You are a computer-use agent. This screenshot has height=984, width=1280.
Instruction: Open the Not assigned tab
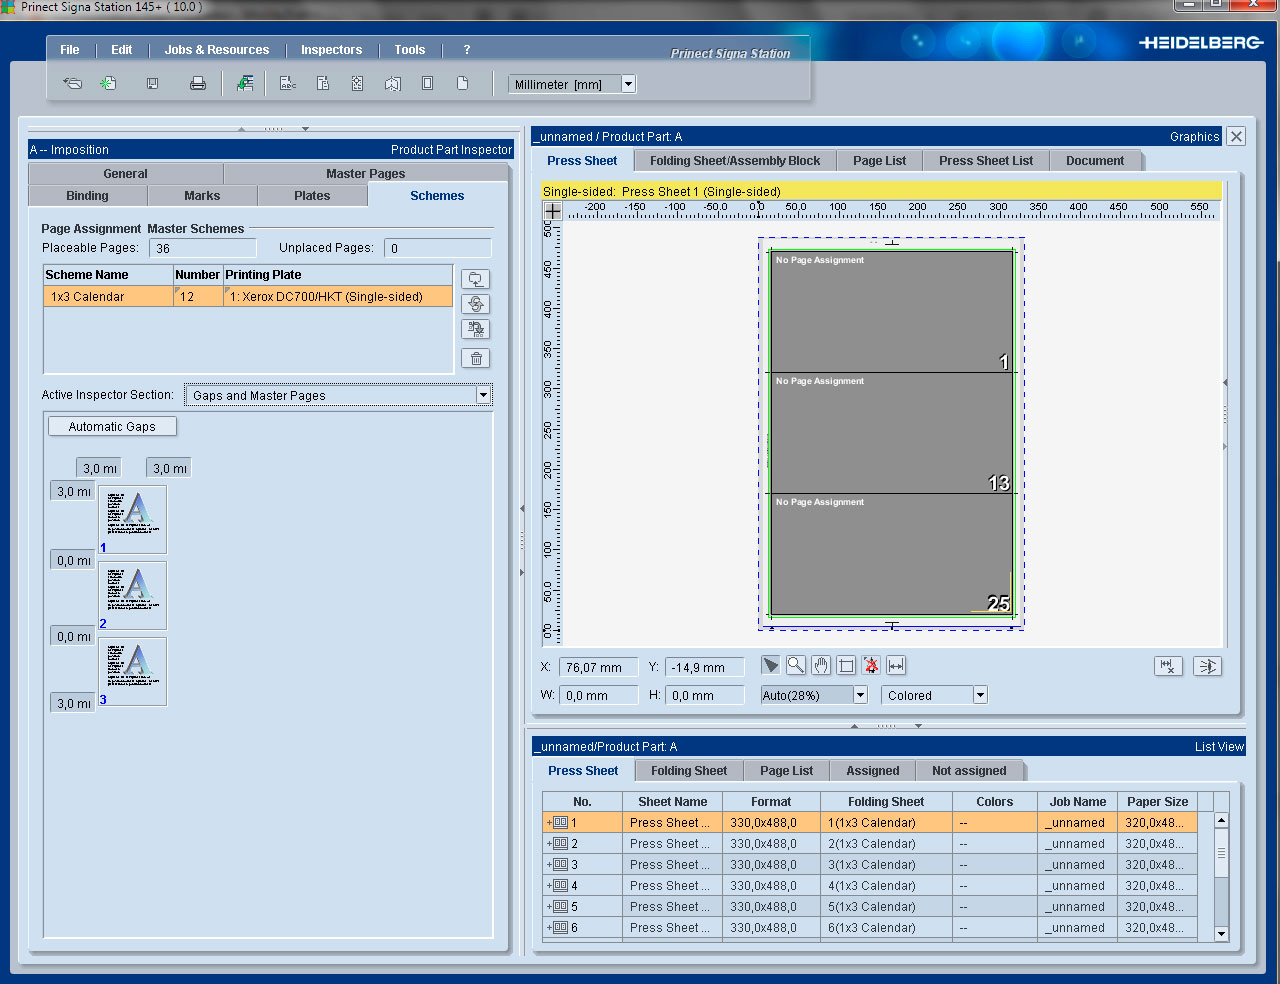click(969, 771)
